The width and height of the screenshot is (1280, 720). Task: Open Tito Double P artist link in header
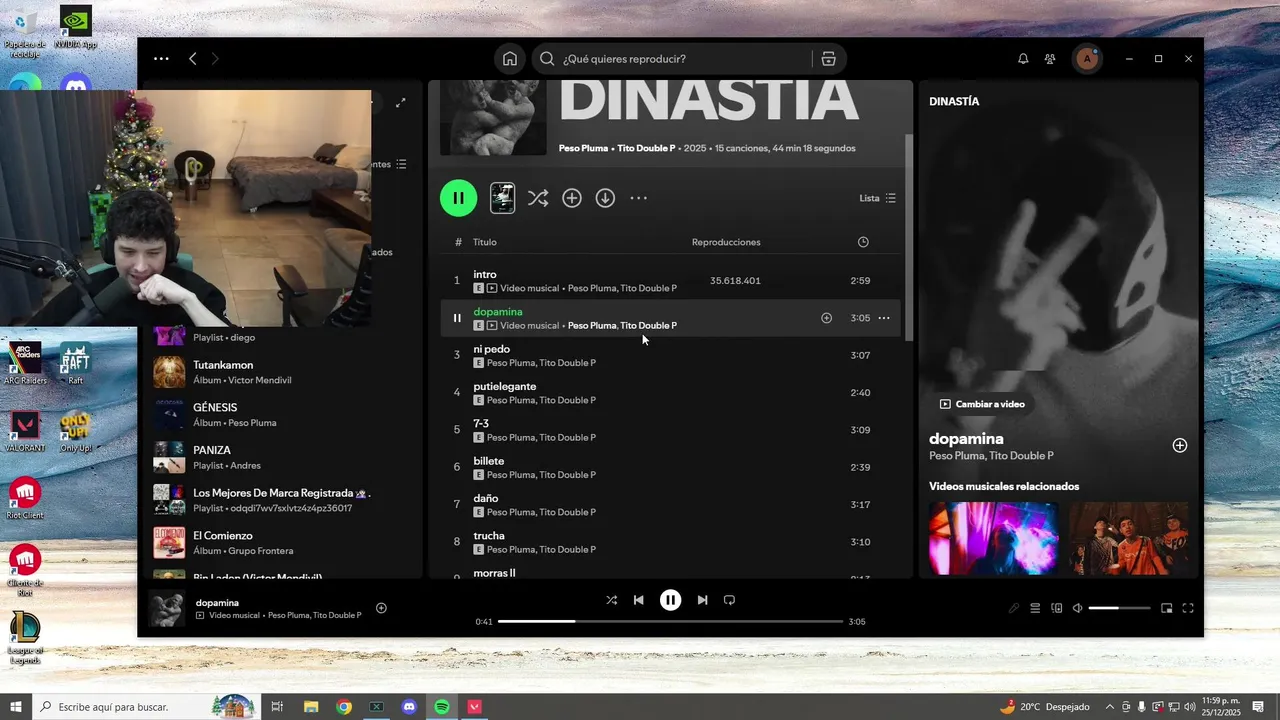(646, 148)
